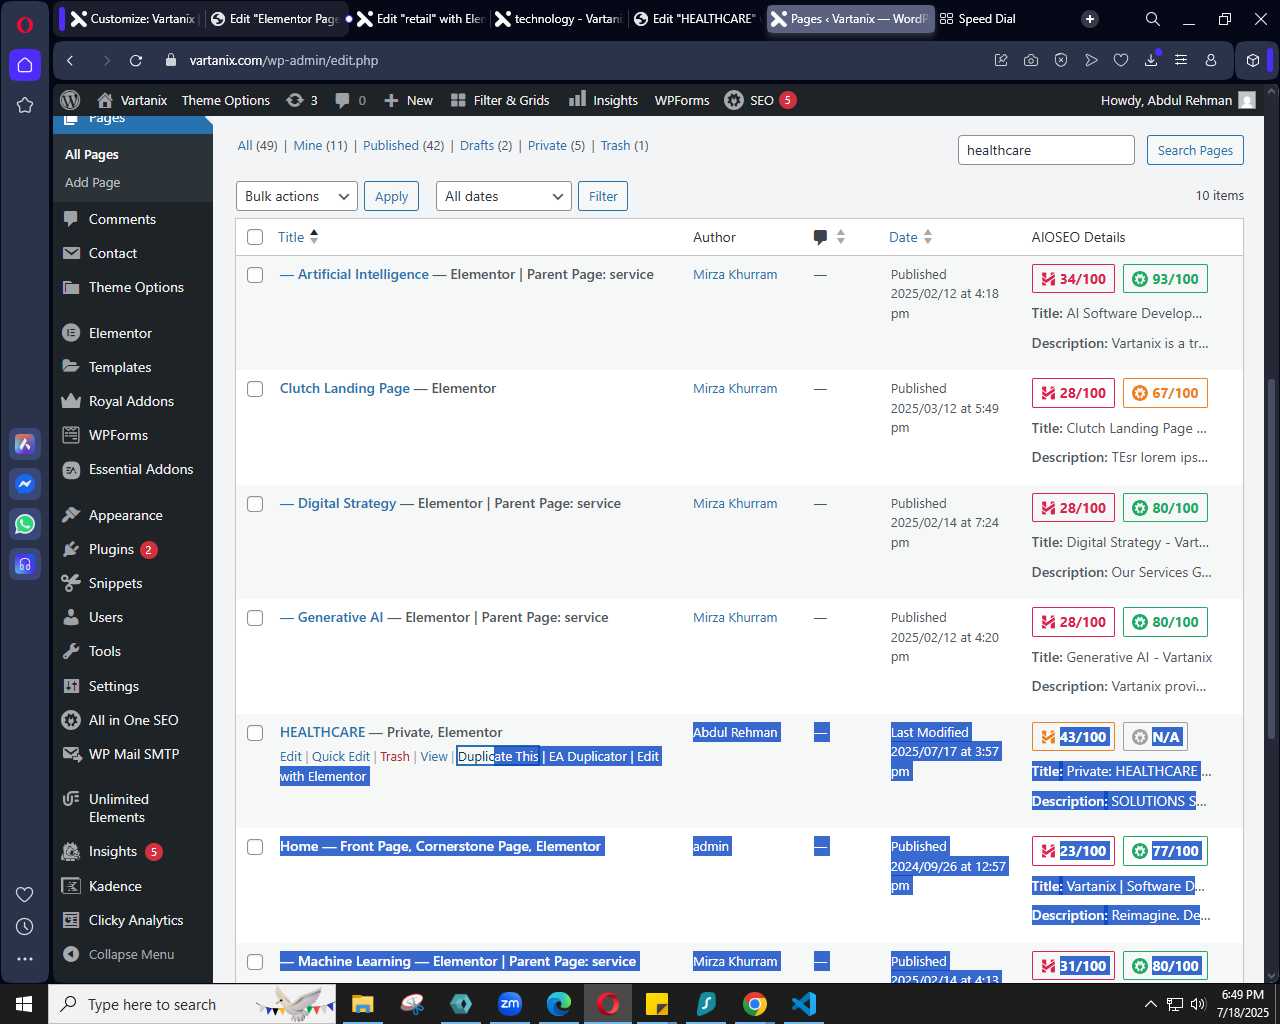Viewport: 1280px width, 1024px height.
Task: Filter list by Drafts (2)
Action: 486,145
